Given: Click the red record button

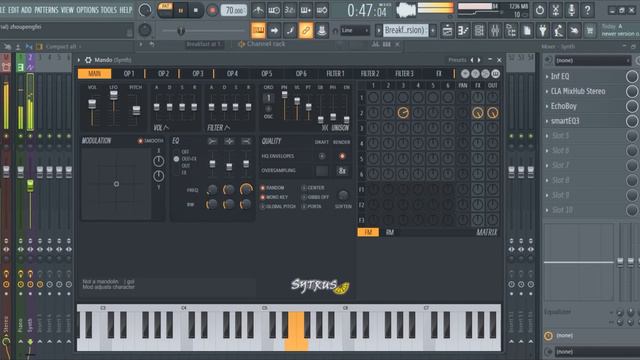Looking at the screenshot, I should pos(212,10).
